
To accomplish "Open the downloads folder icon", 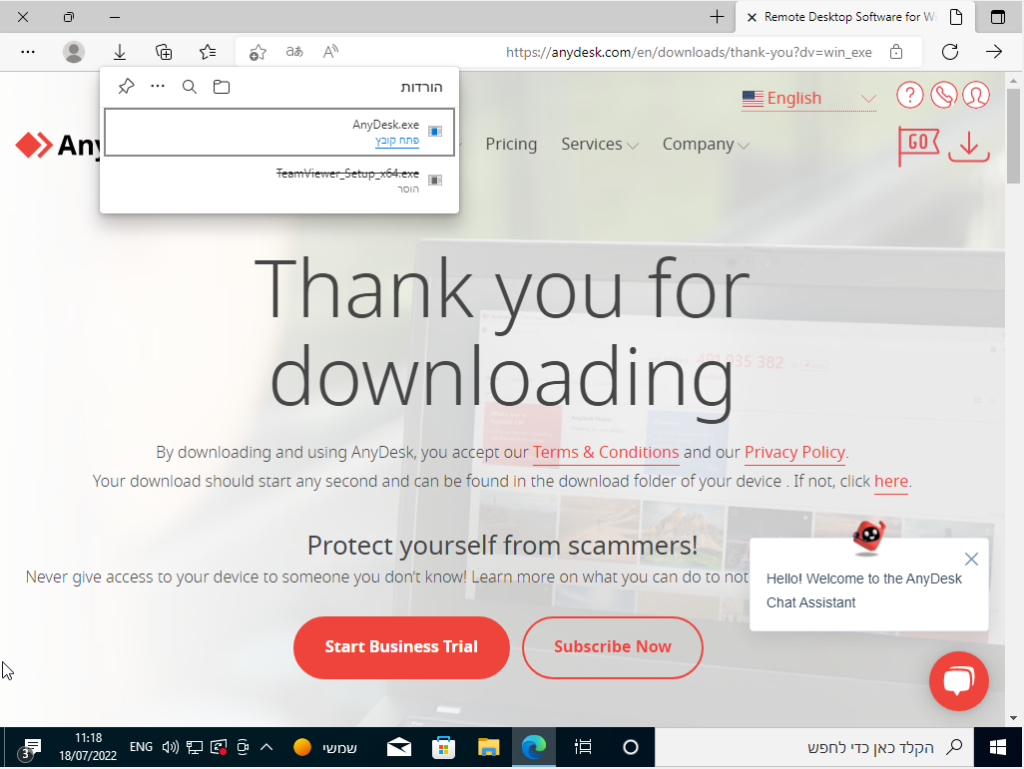I will [x=221, y=86].
